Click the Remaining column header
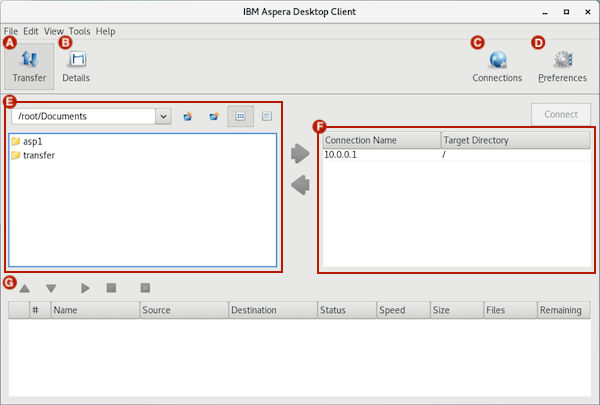 [x=564, y=310]
